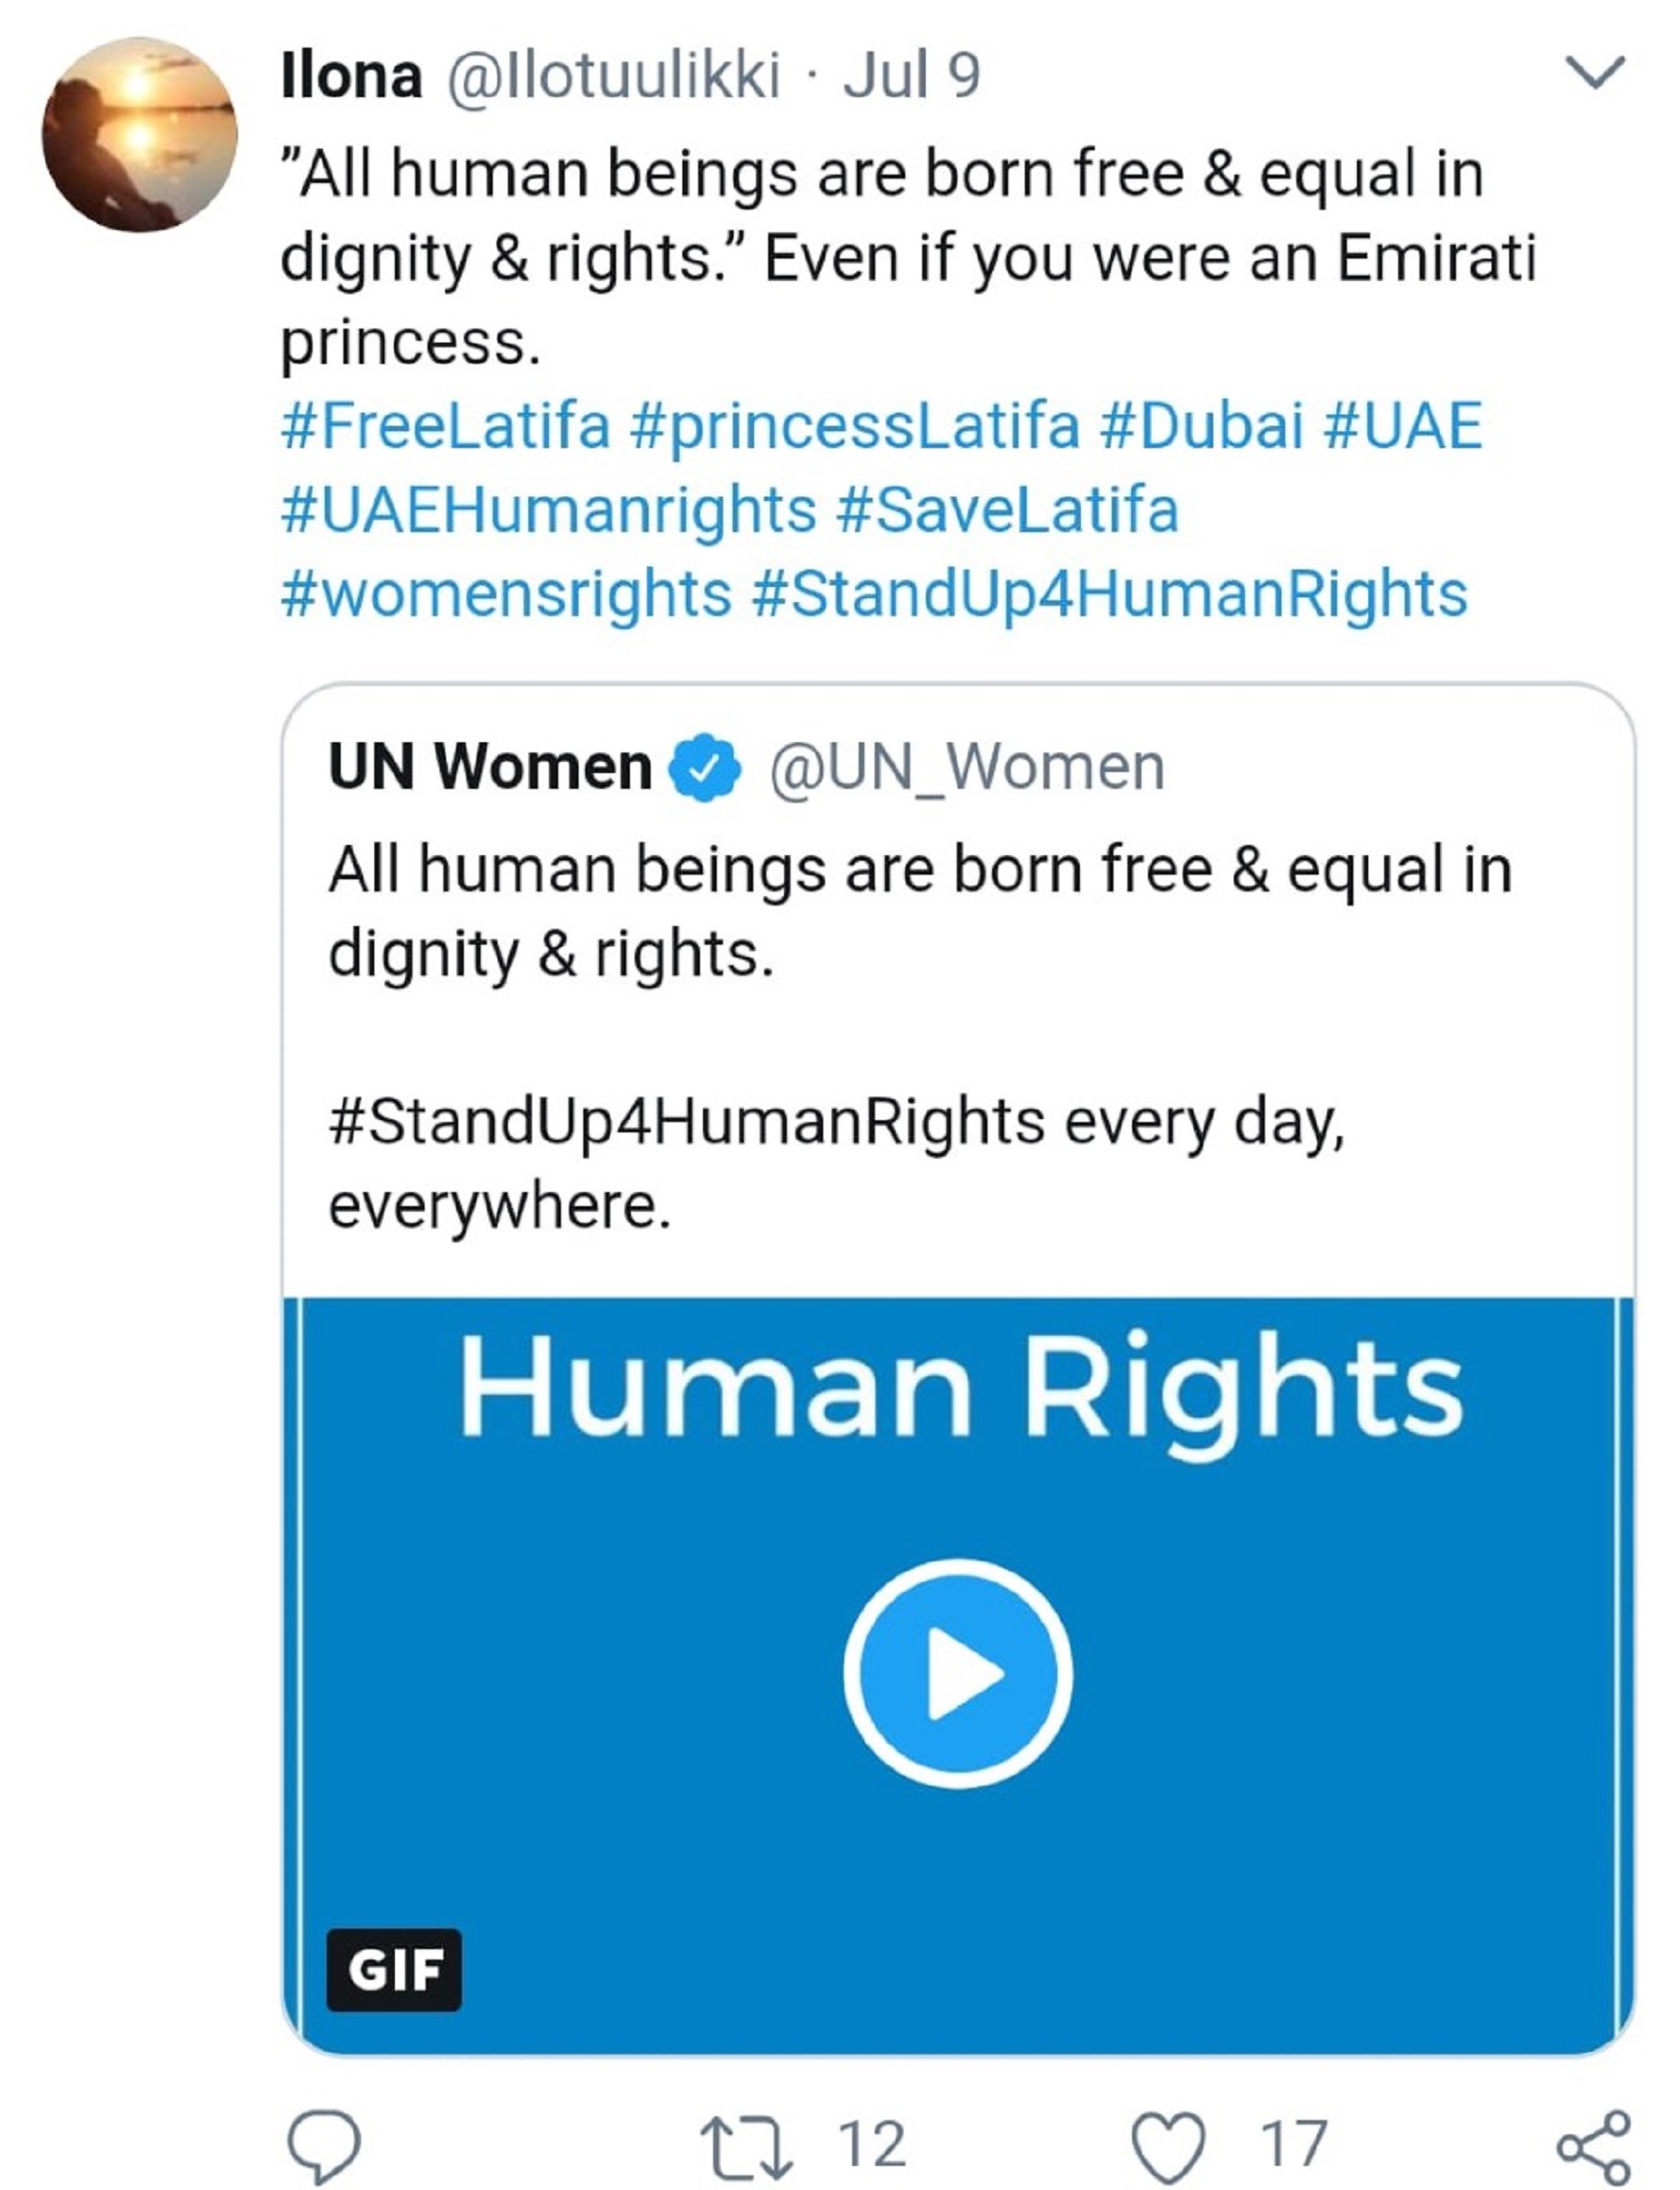Click the Ilona display name
The image size is (1680, 2190).
click(351, 75)
